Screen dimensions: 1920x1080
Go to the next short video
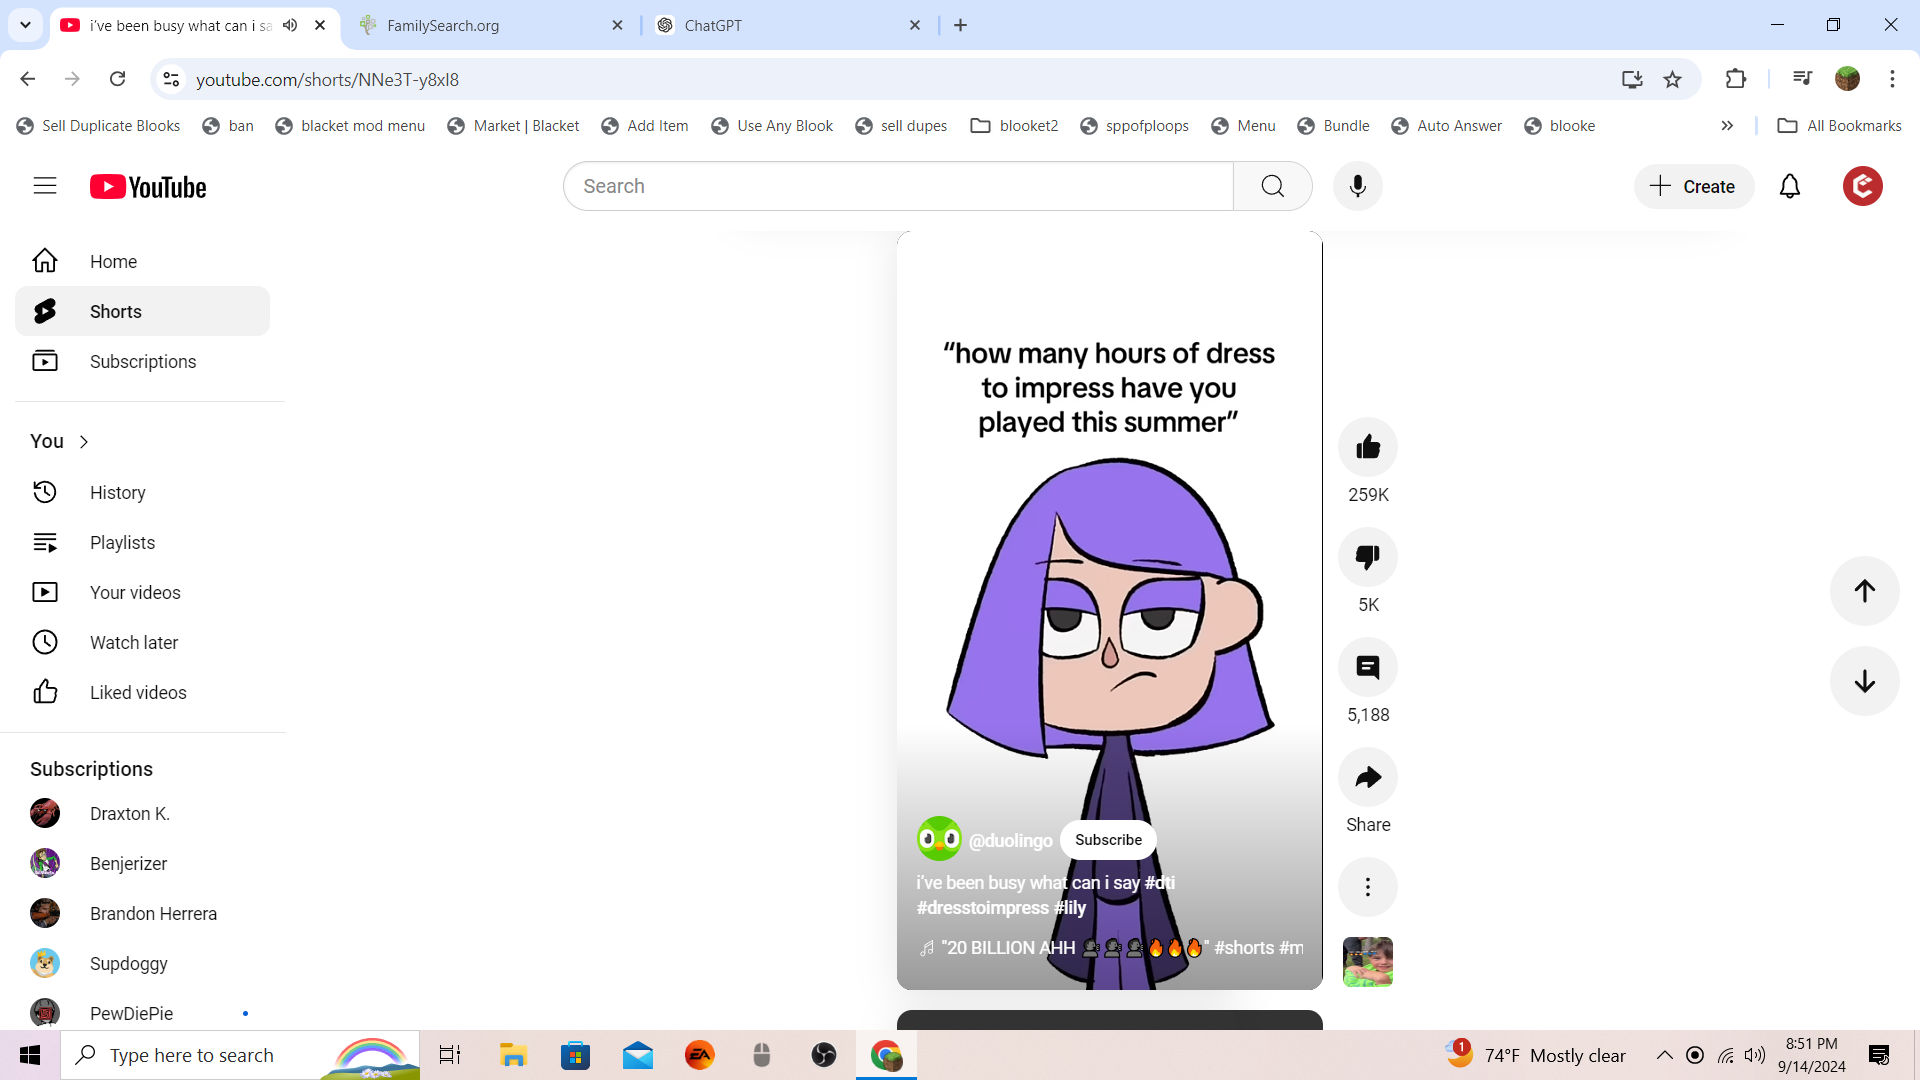pyautogui.click(x=1864, y=682)
